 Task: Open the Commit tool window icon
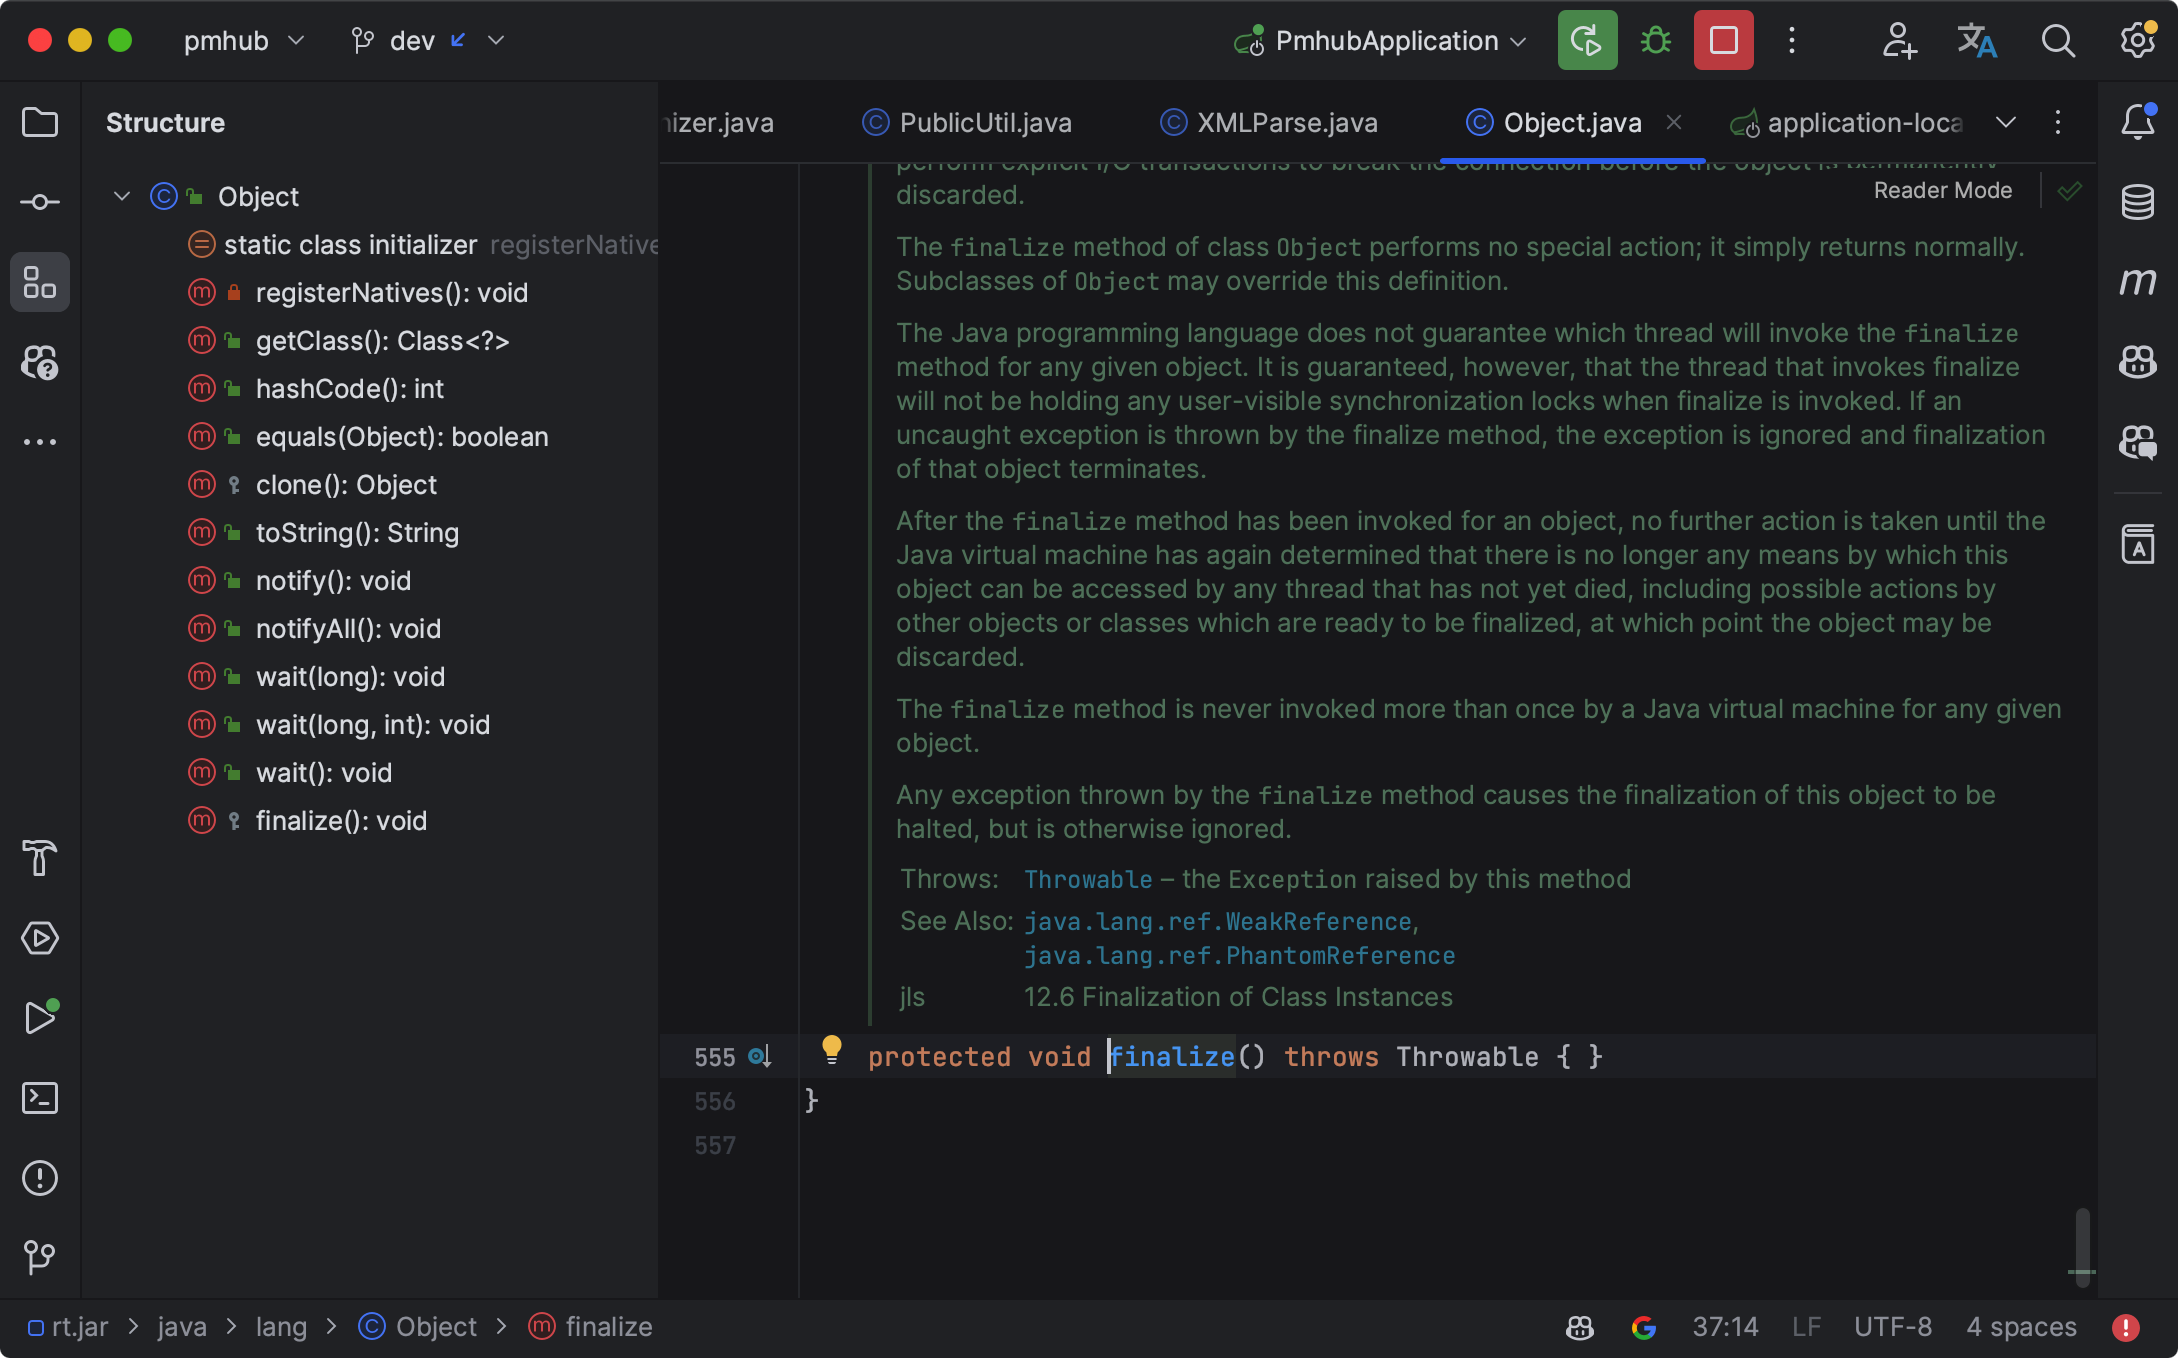40,202
